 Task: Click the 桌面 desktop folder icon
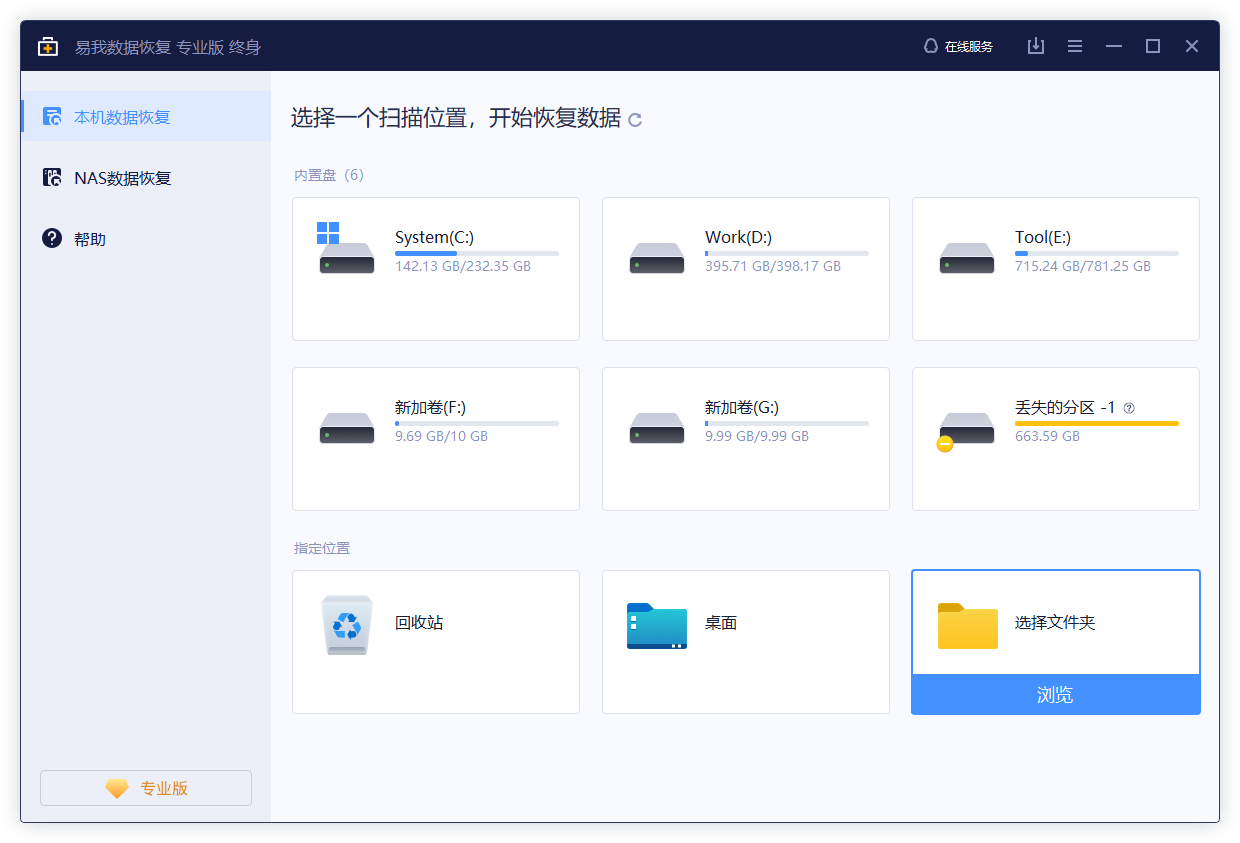pyautogui.click(x=656, y=625)
